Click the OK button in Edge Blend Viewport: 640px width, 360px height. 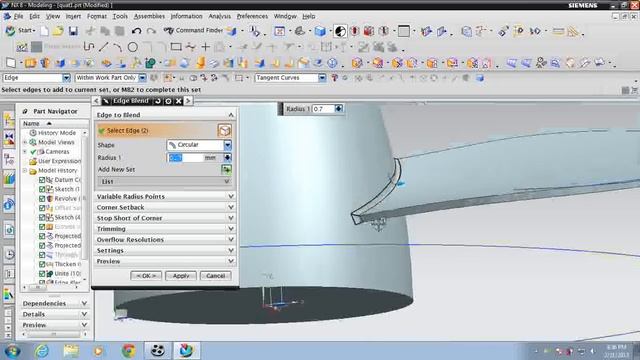pyautogui.click(x=146, y=276)
